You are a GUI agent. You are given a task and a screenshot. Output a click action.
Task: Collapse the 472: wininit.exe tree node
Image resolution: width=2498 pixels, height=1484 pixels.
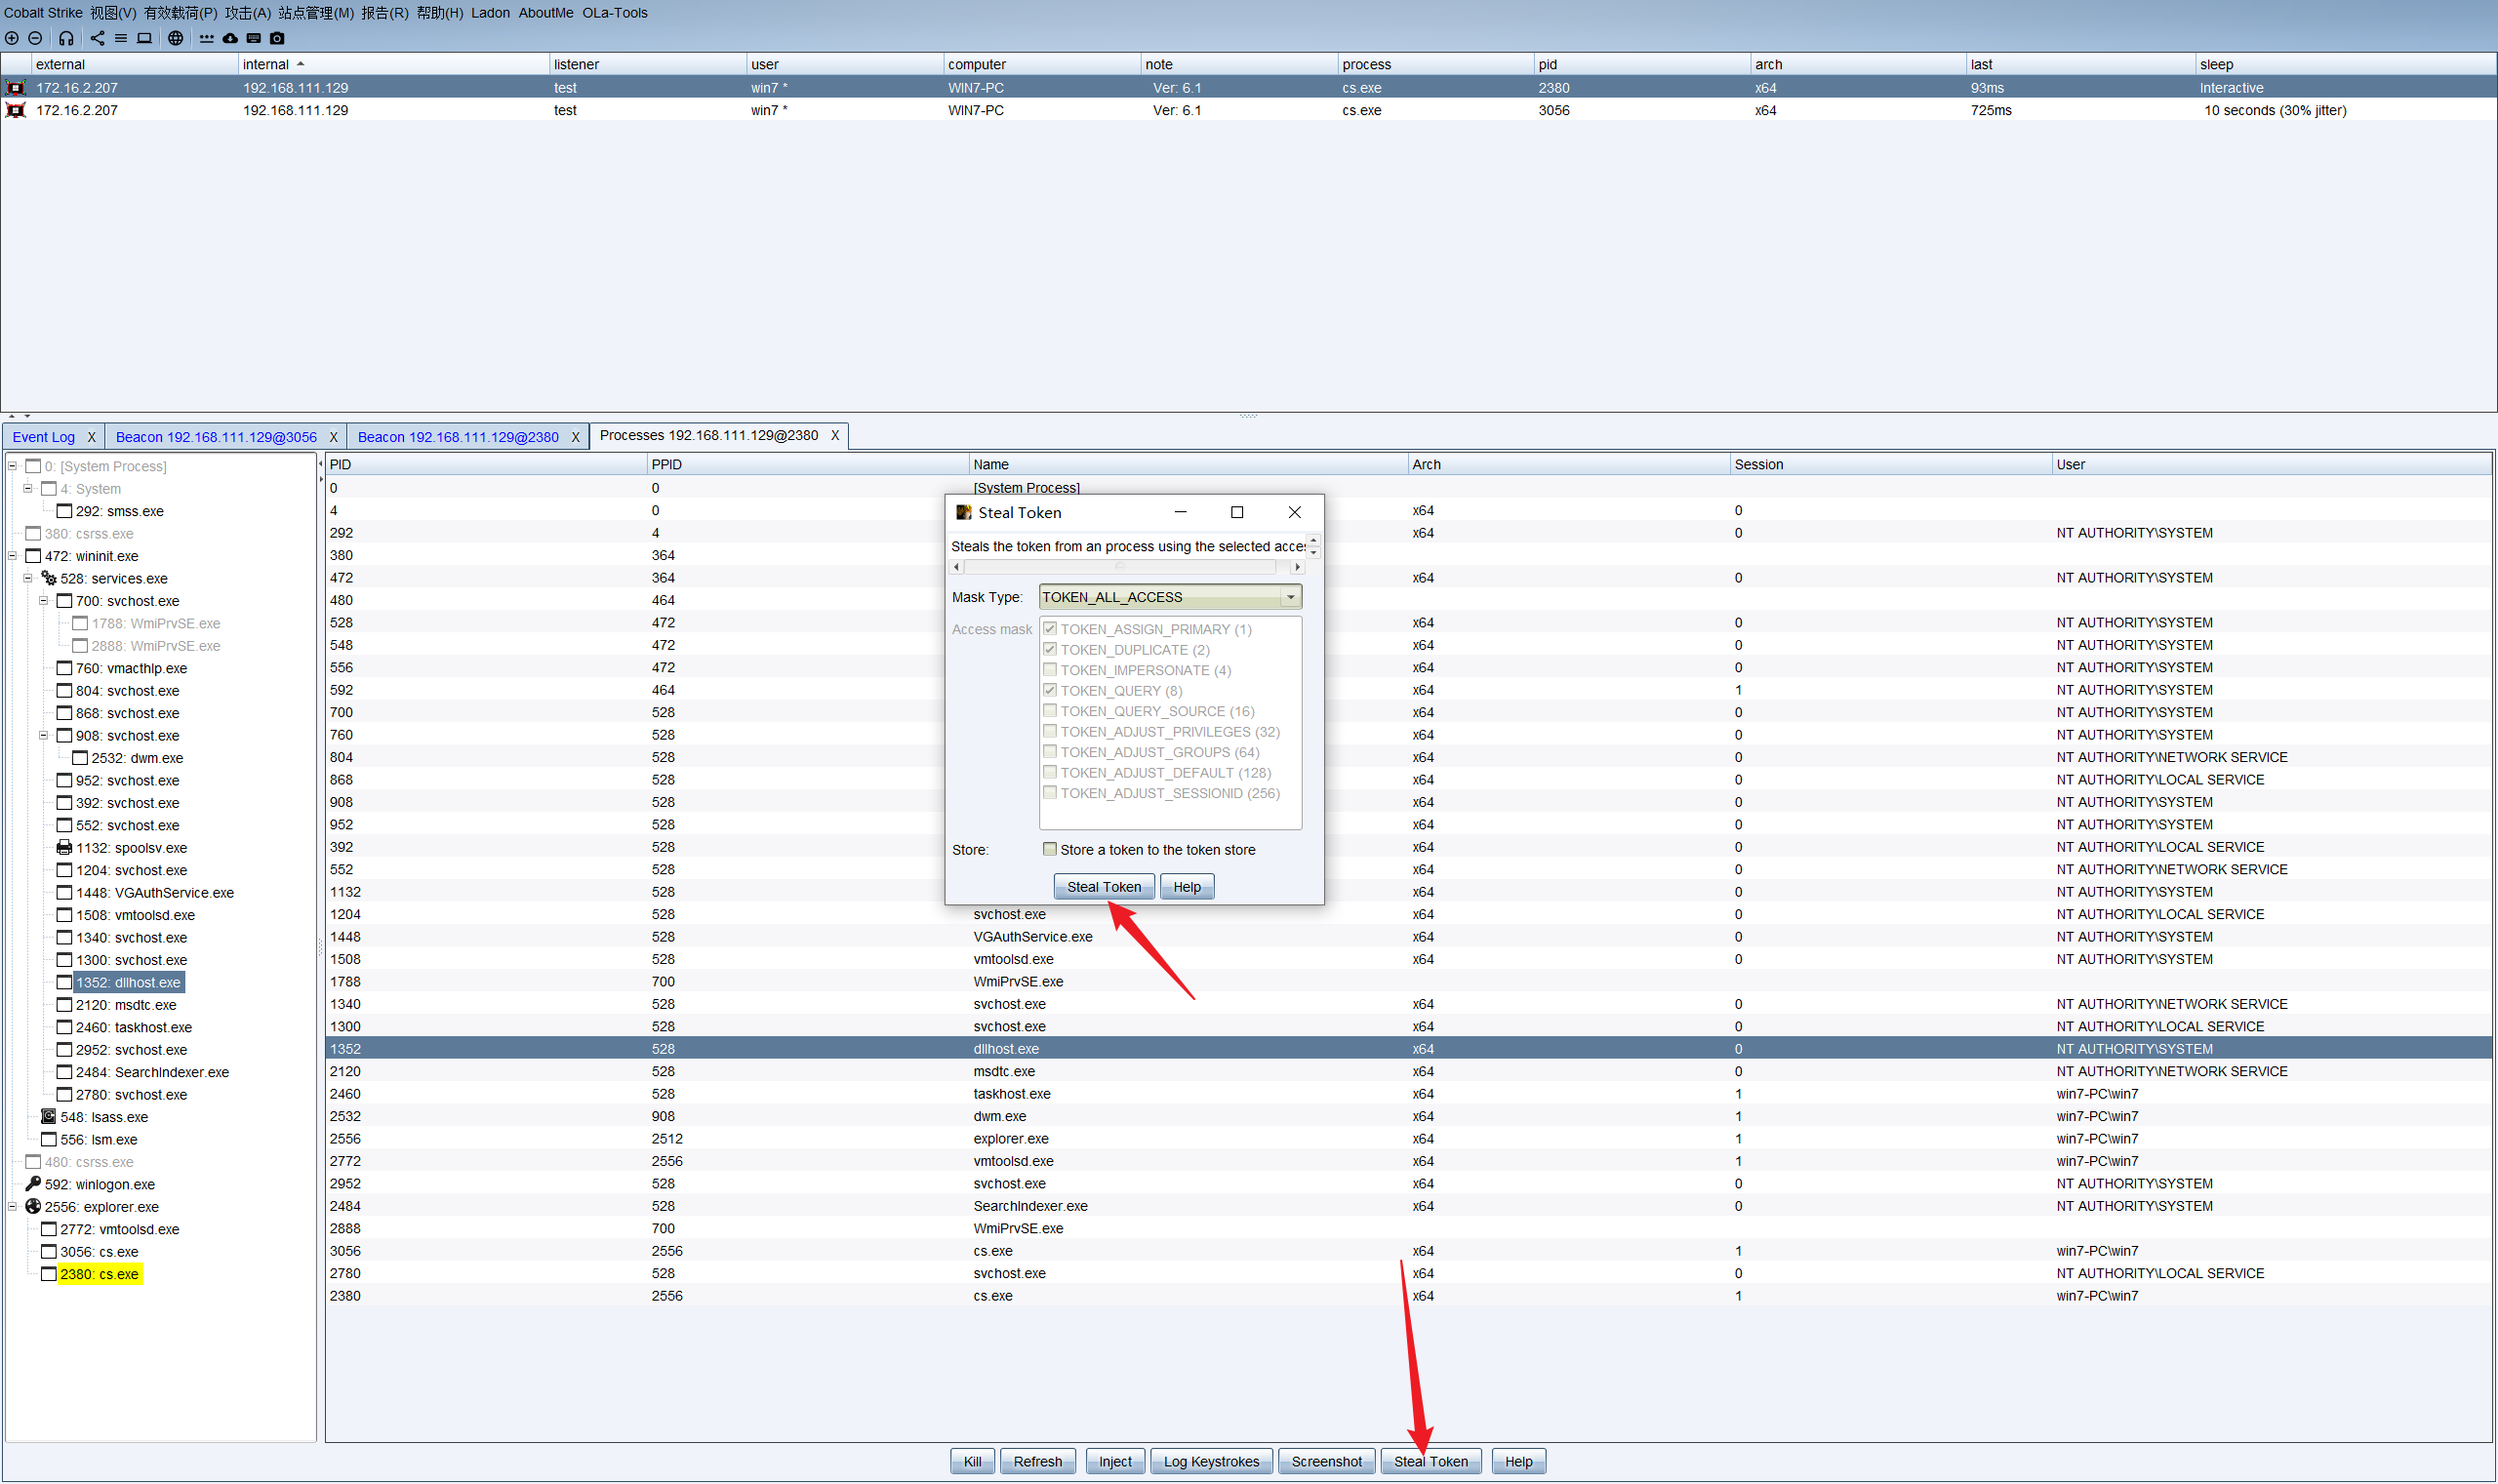[12, 556]
